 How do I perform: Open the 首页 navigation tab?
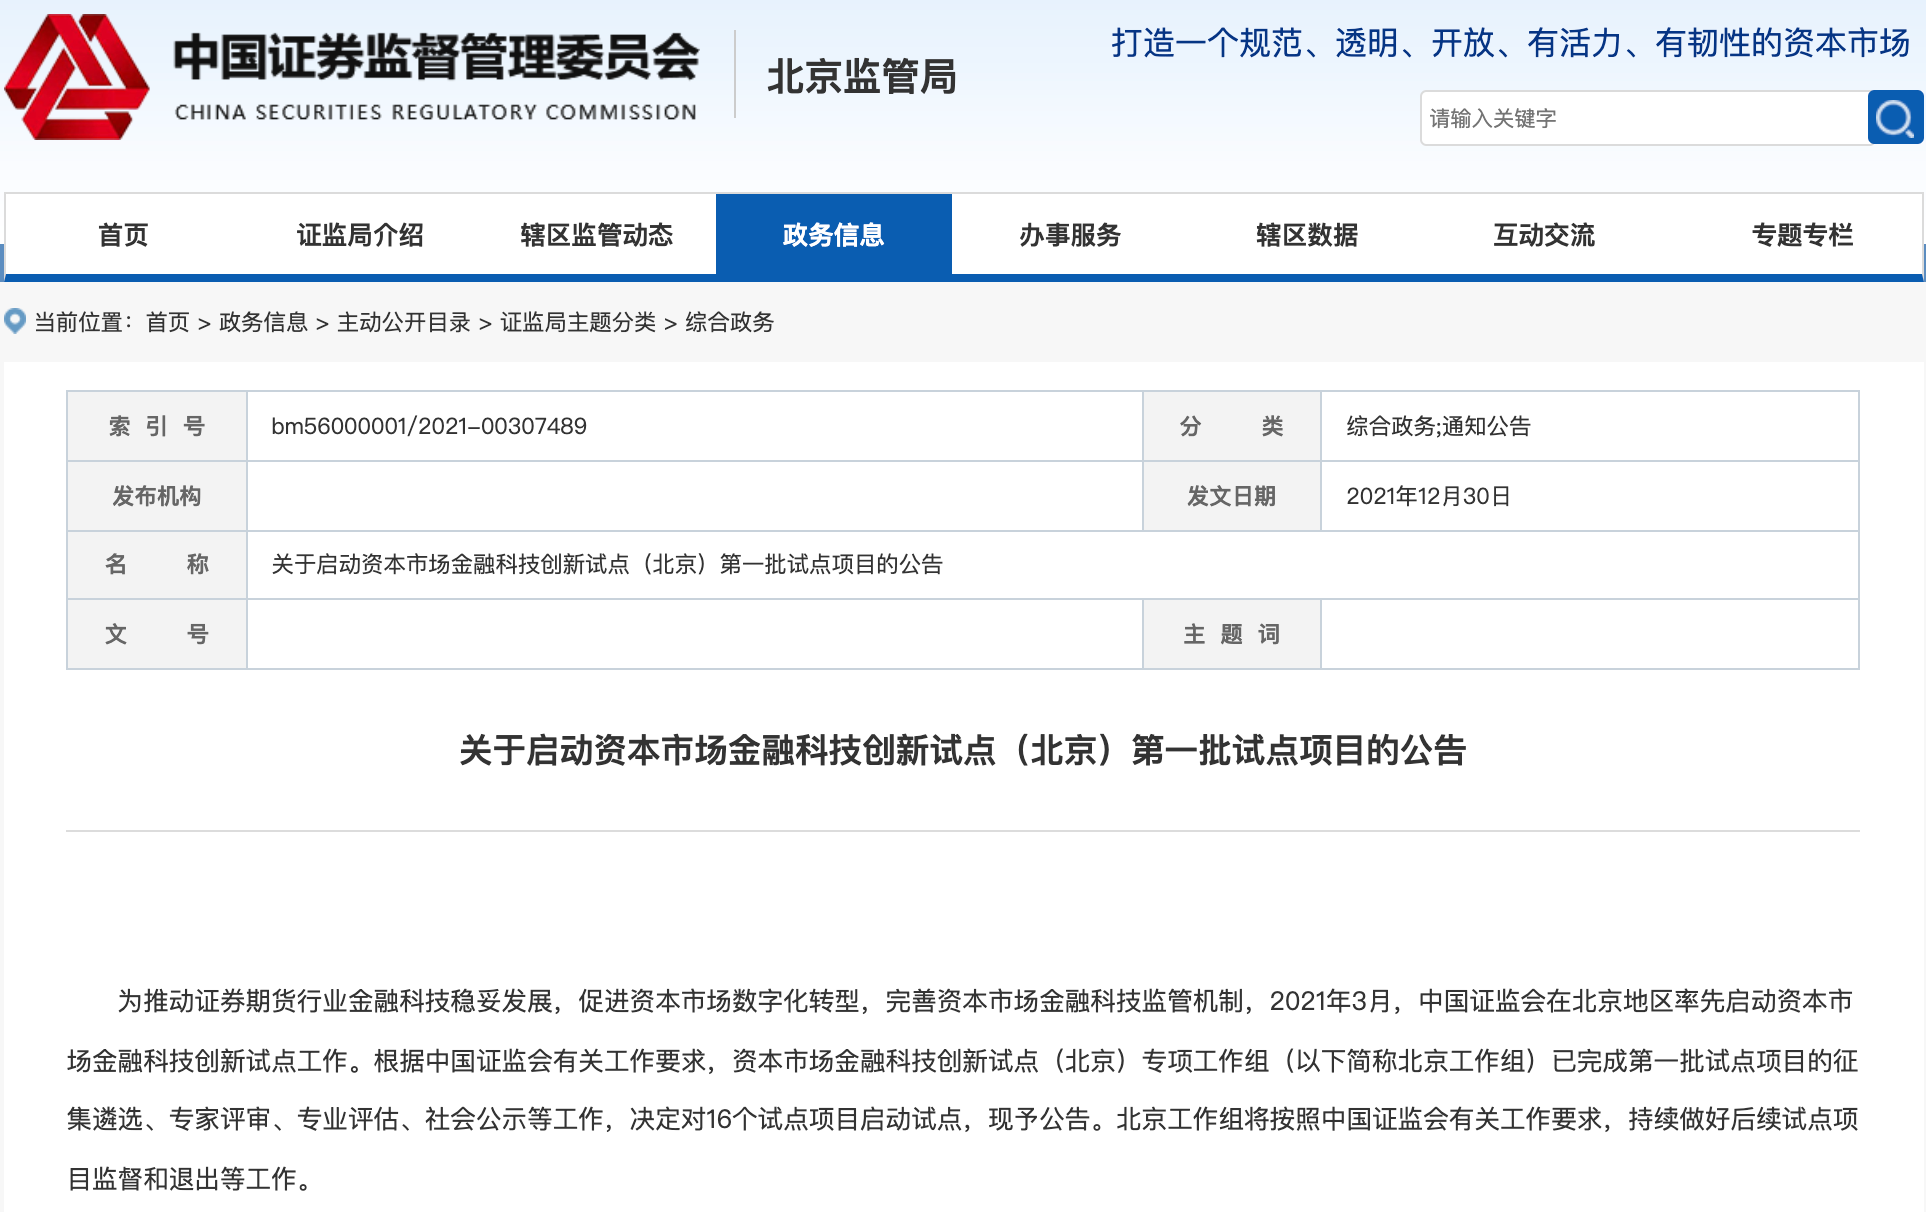[123, 235]
